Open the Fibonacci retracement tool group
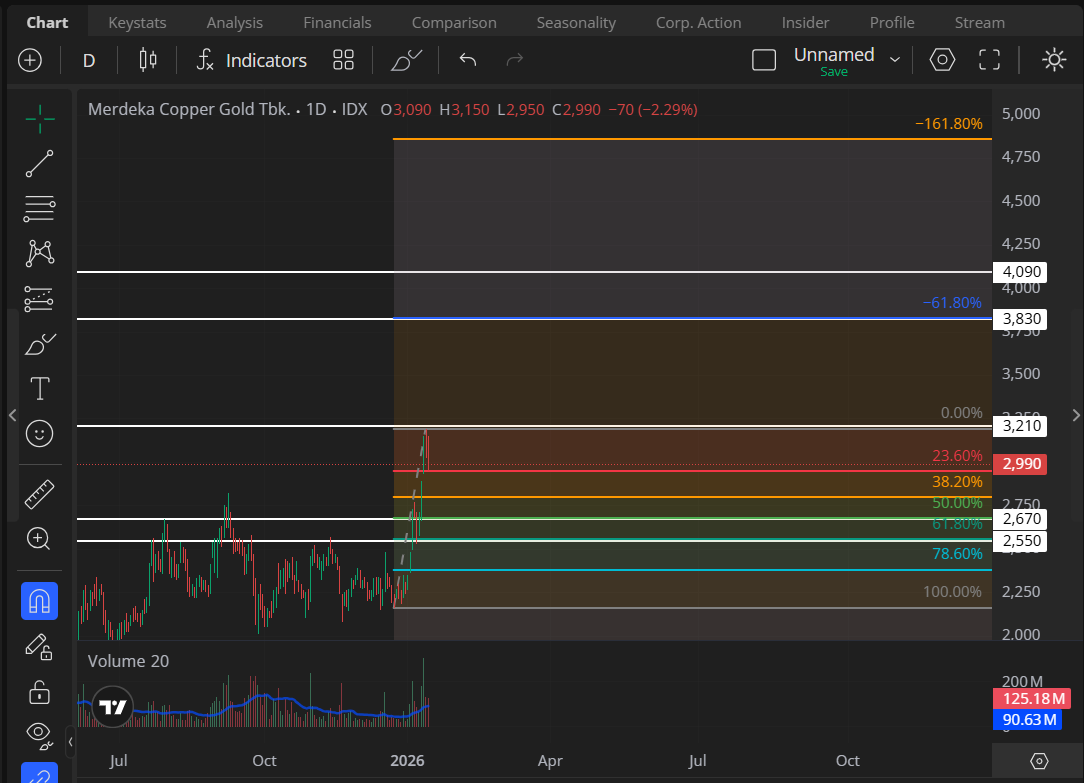This screenshot has width=1084, height=783. pyautogui.click(x=40, y=208)
